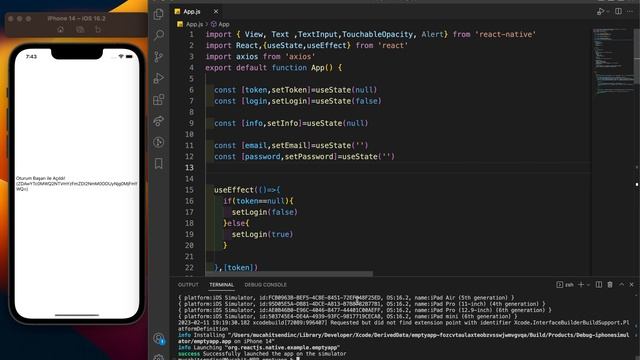Open the editor More Actions ellipsis
Image resolution: width=640 pixels, height=360 pixels.
631,11
